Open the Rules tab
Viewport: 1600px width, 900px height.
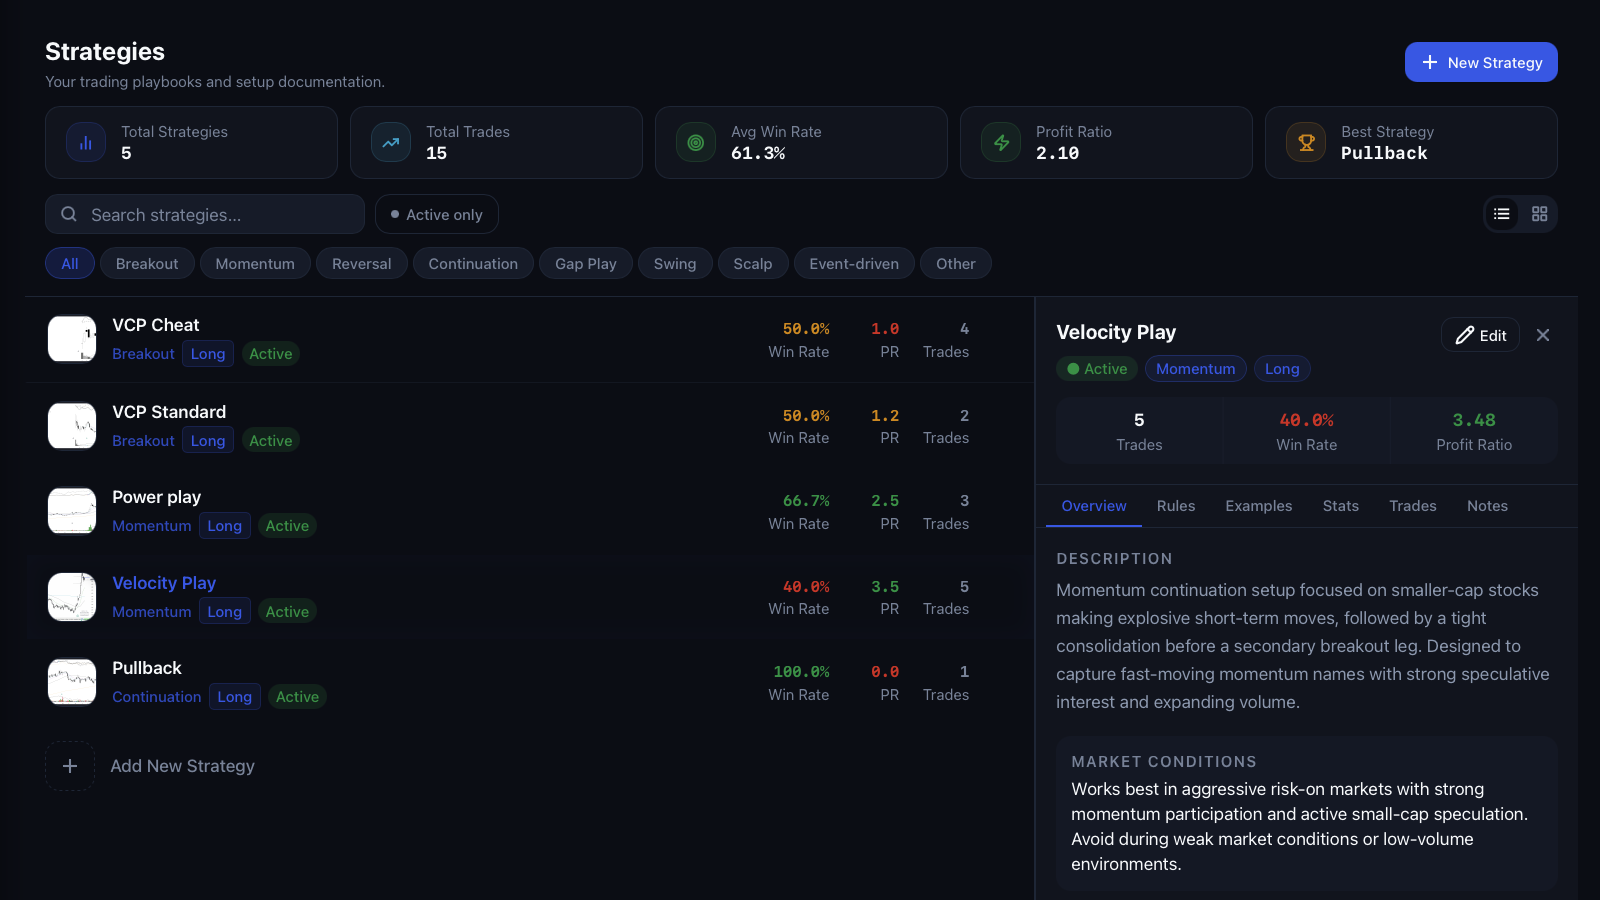point(1176,506)
